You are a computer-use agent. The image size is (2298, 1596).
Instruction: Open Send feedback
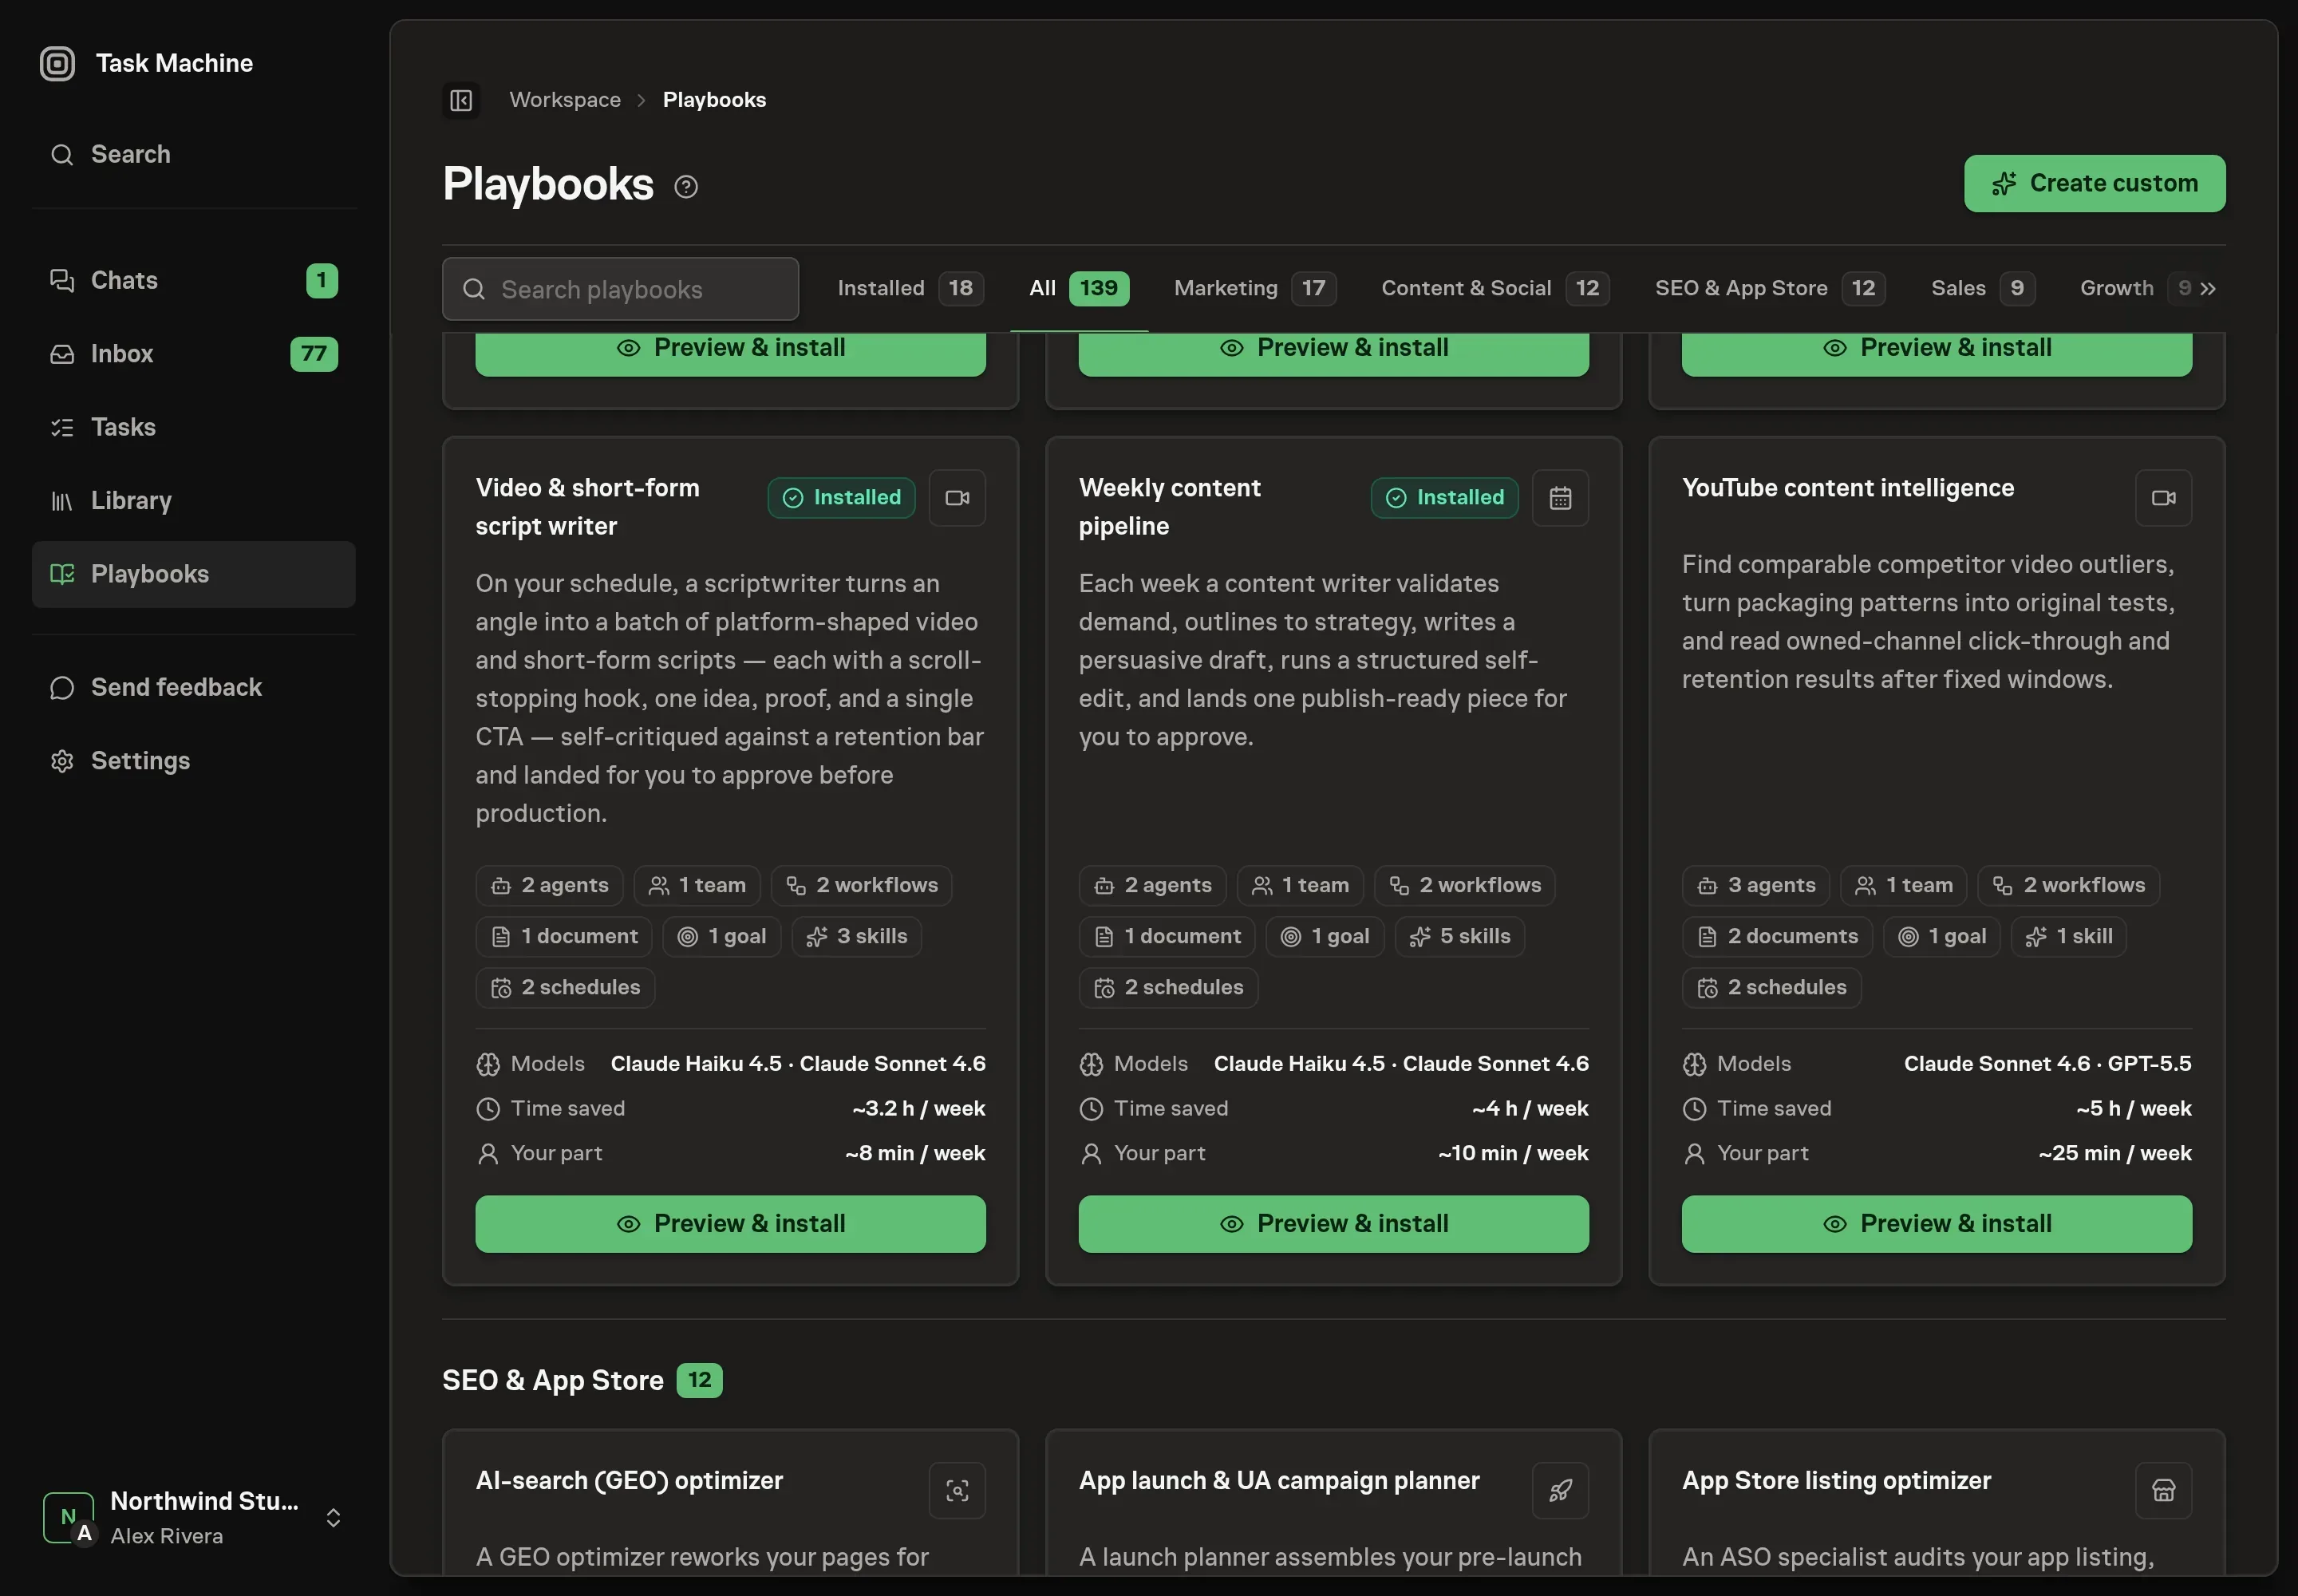tap(194, 688)
